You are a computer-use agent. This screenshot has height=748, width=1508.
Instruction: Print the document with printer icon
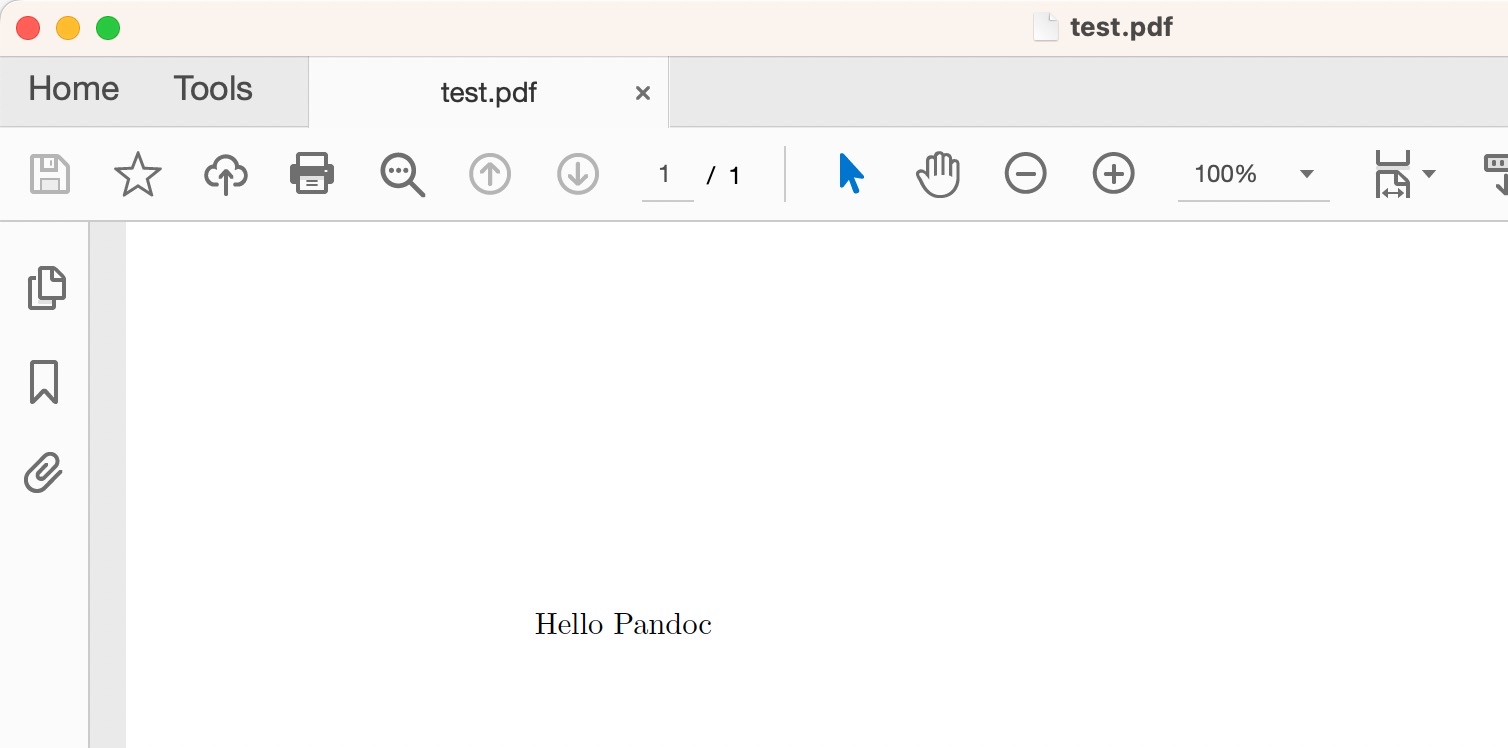(312, 175)
